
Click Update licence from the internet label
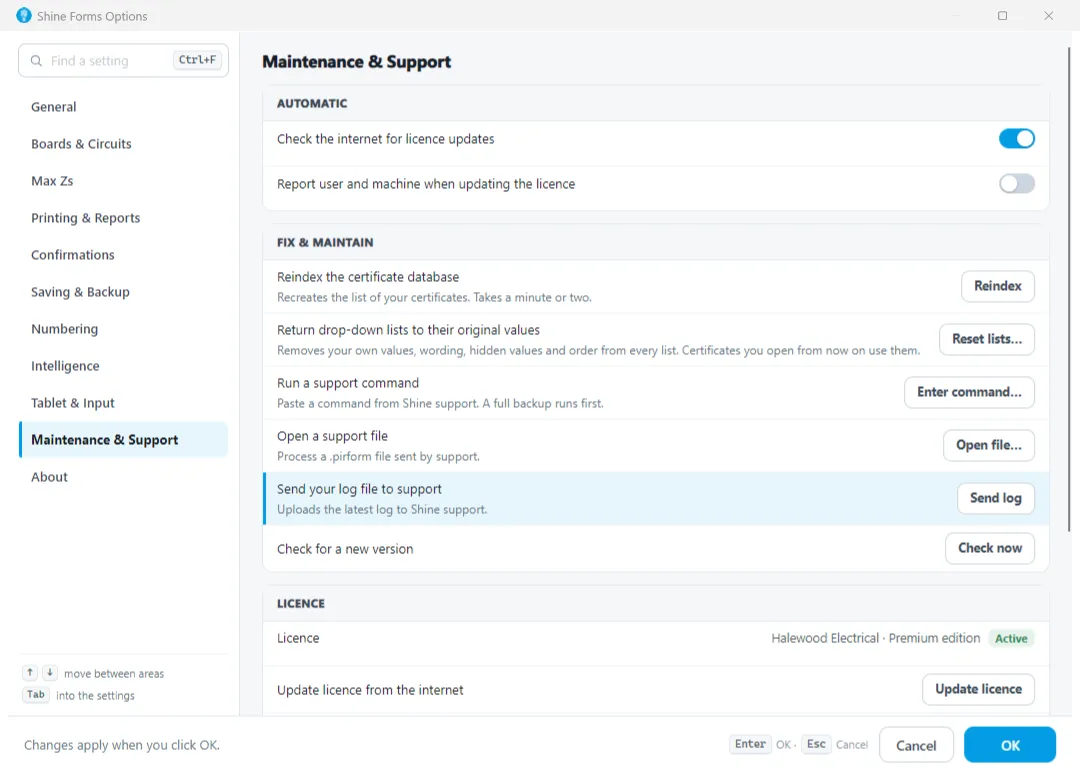pos(370,690)
